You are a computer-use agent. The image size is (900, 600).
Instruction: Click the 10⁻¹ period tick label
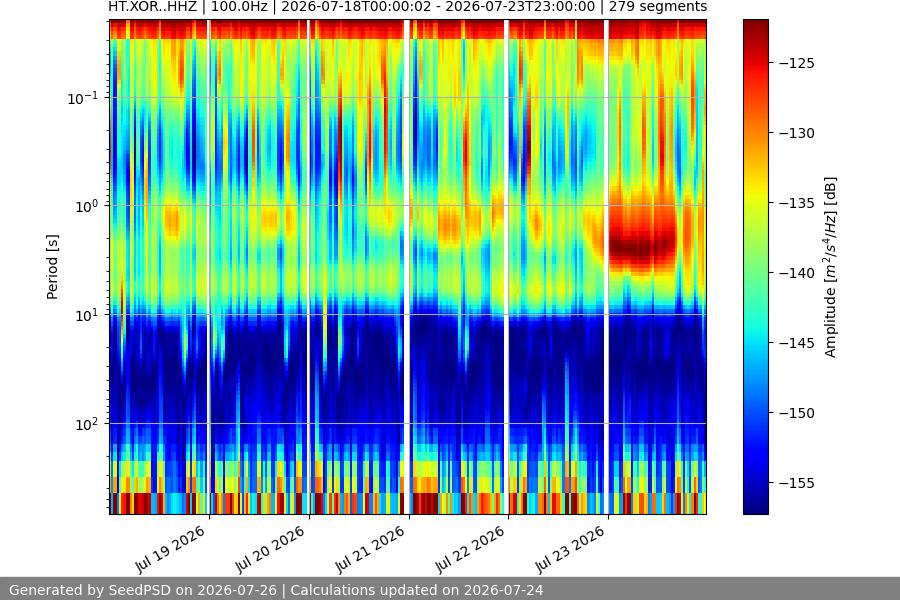coord(82,98)
